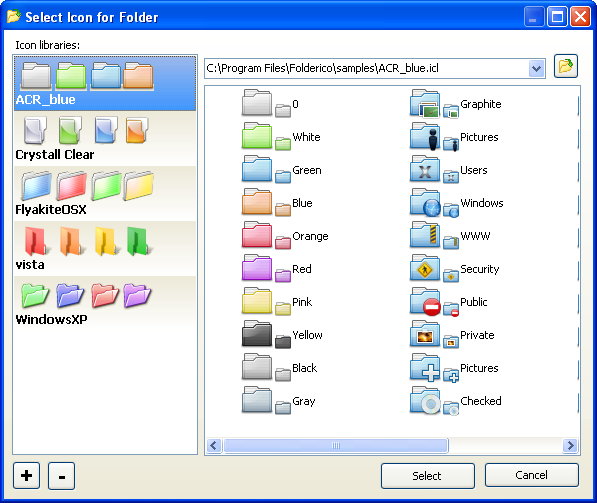
Task: Add a new icon library with plus button
Action: [x=26, y=476]
